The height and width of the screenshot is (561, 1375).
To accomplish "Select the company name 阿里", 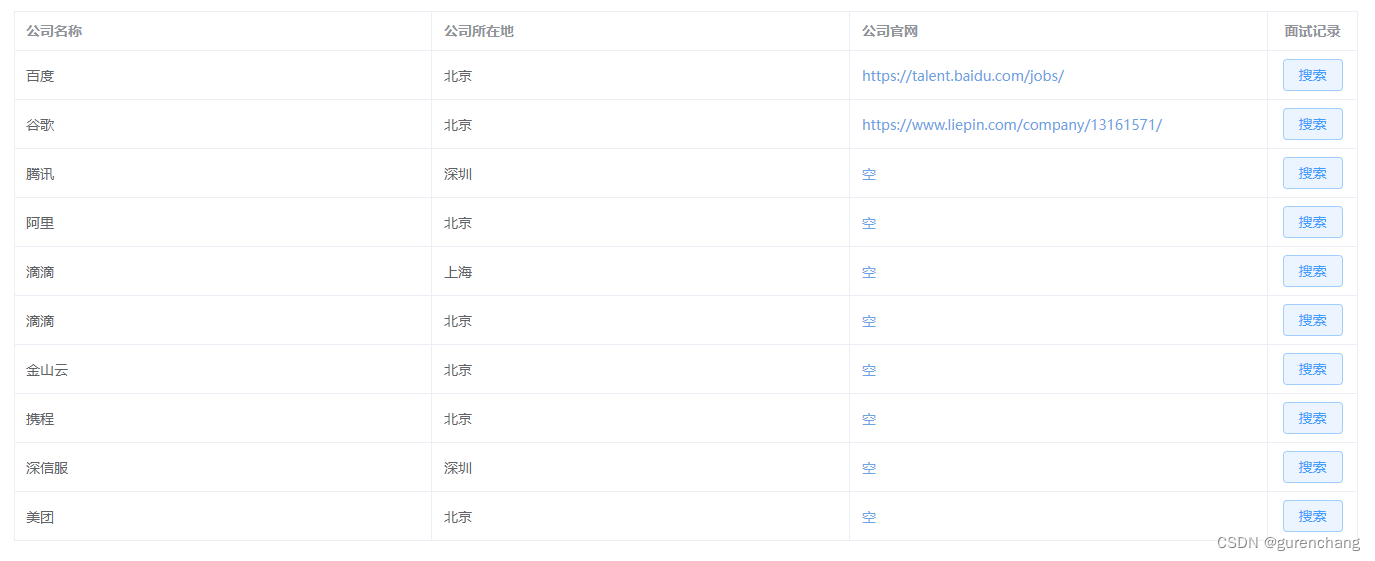I will click(x=40, y=223).
